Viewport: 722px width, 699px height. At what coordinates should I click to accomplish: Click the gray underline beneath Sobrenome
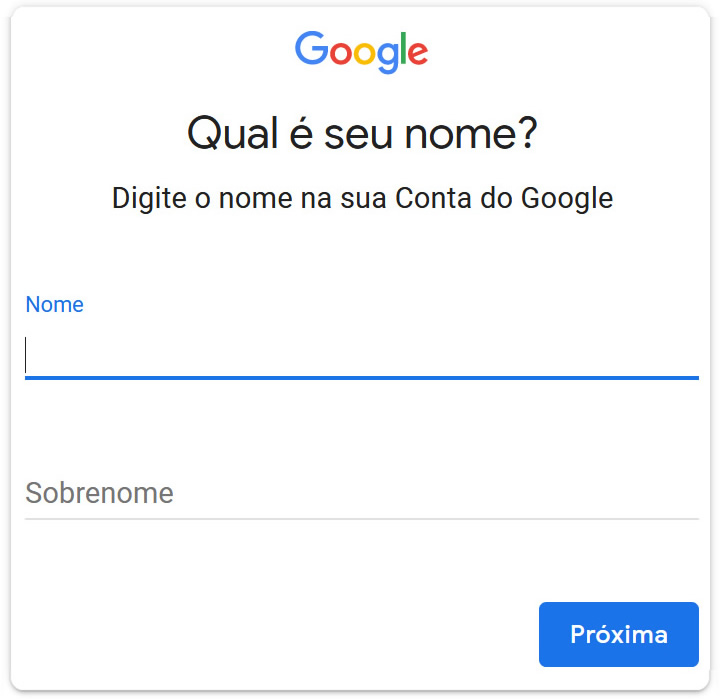[x=361, y=518]
